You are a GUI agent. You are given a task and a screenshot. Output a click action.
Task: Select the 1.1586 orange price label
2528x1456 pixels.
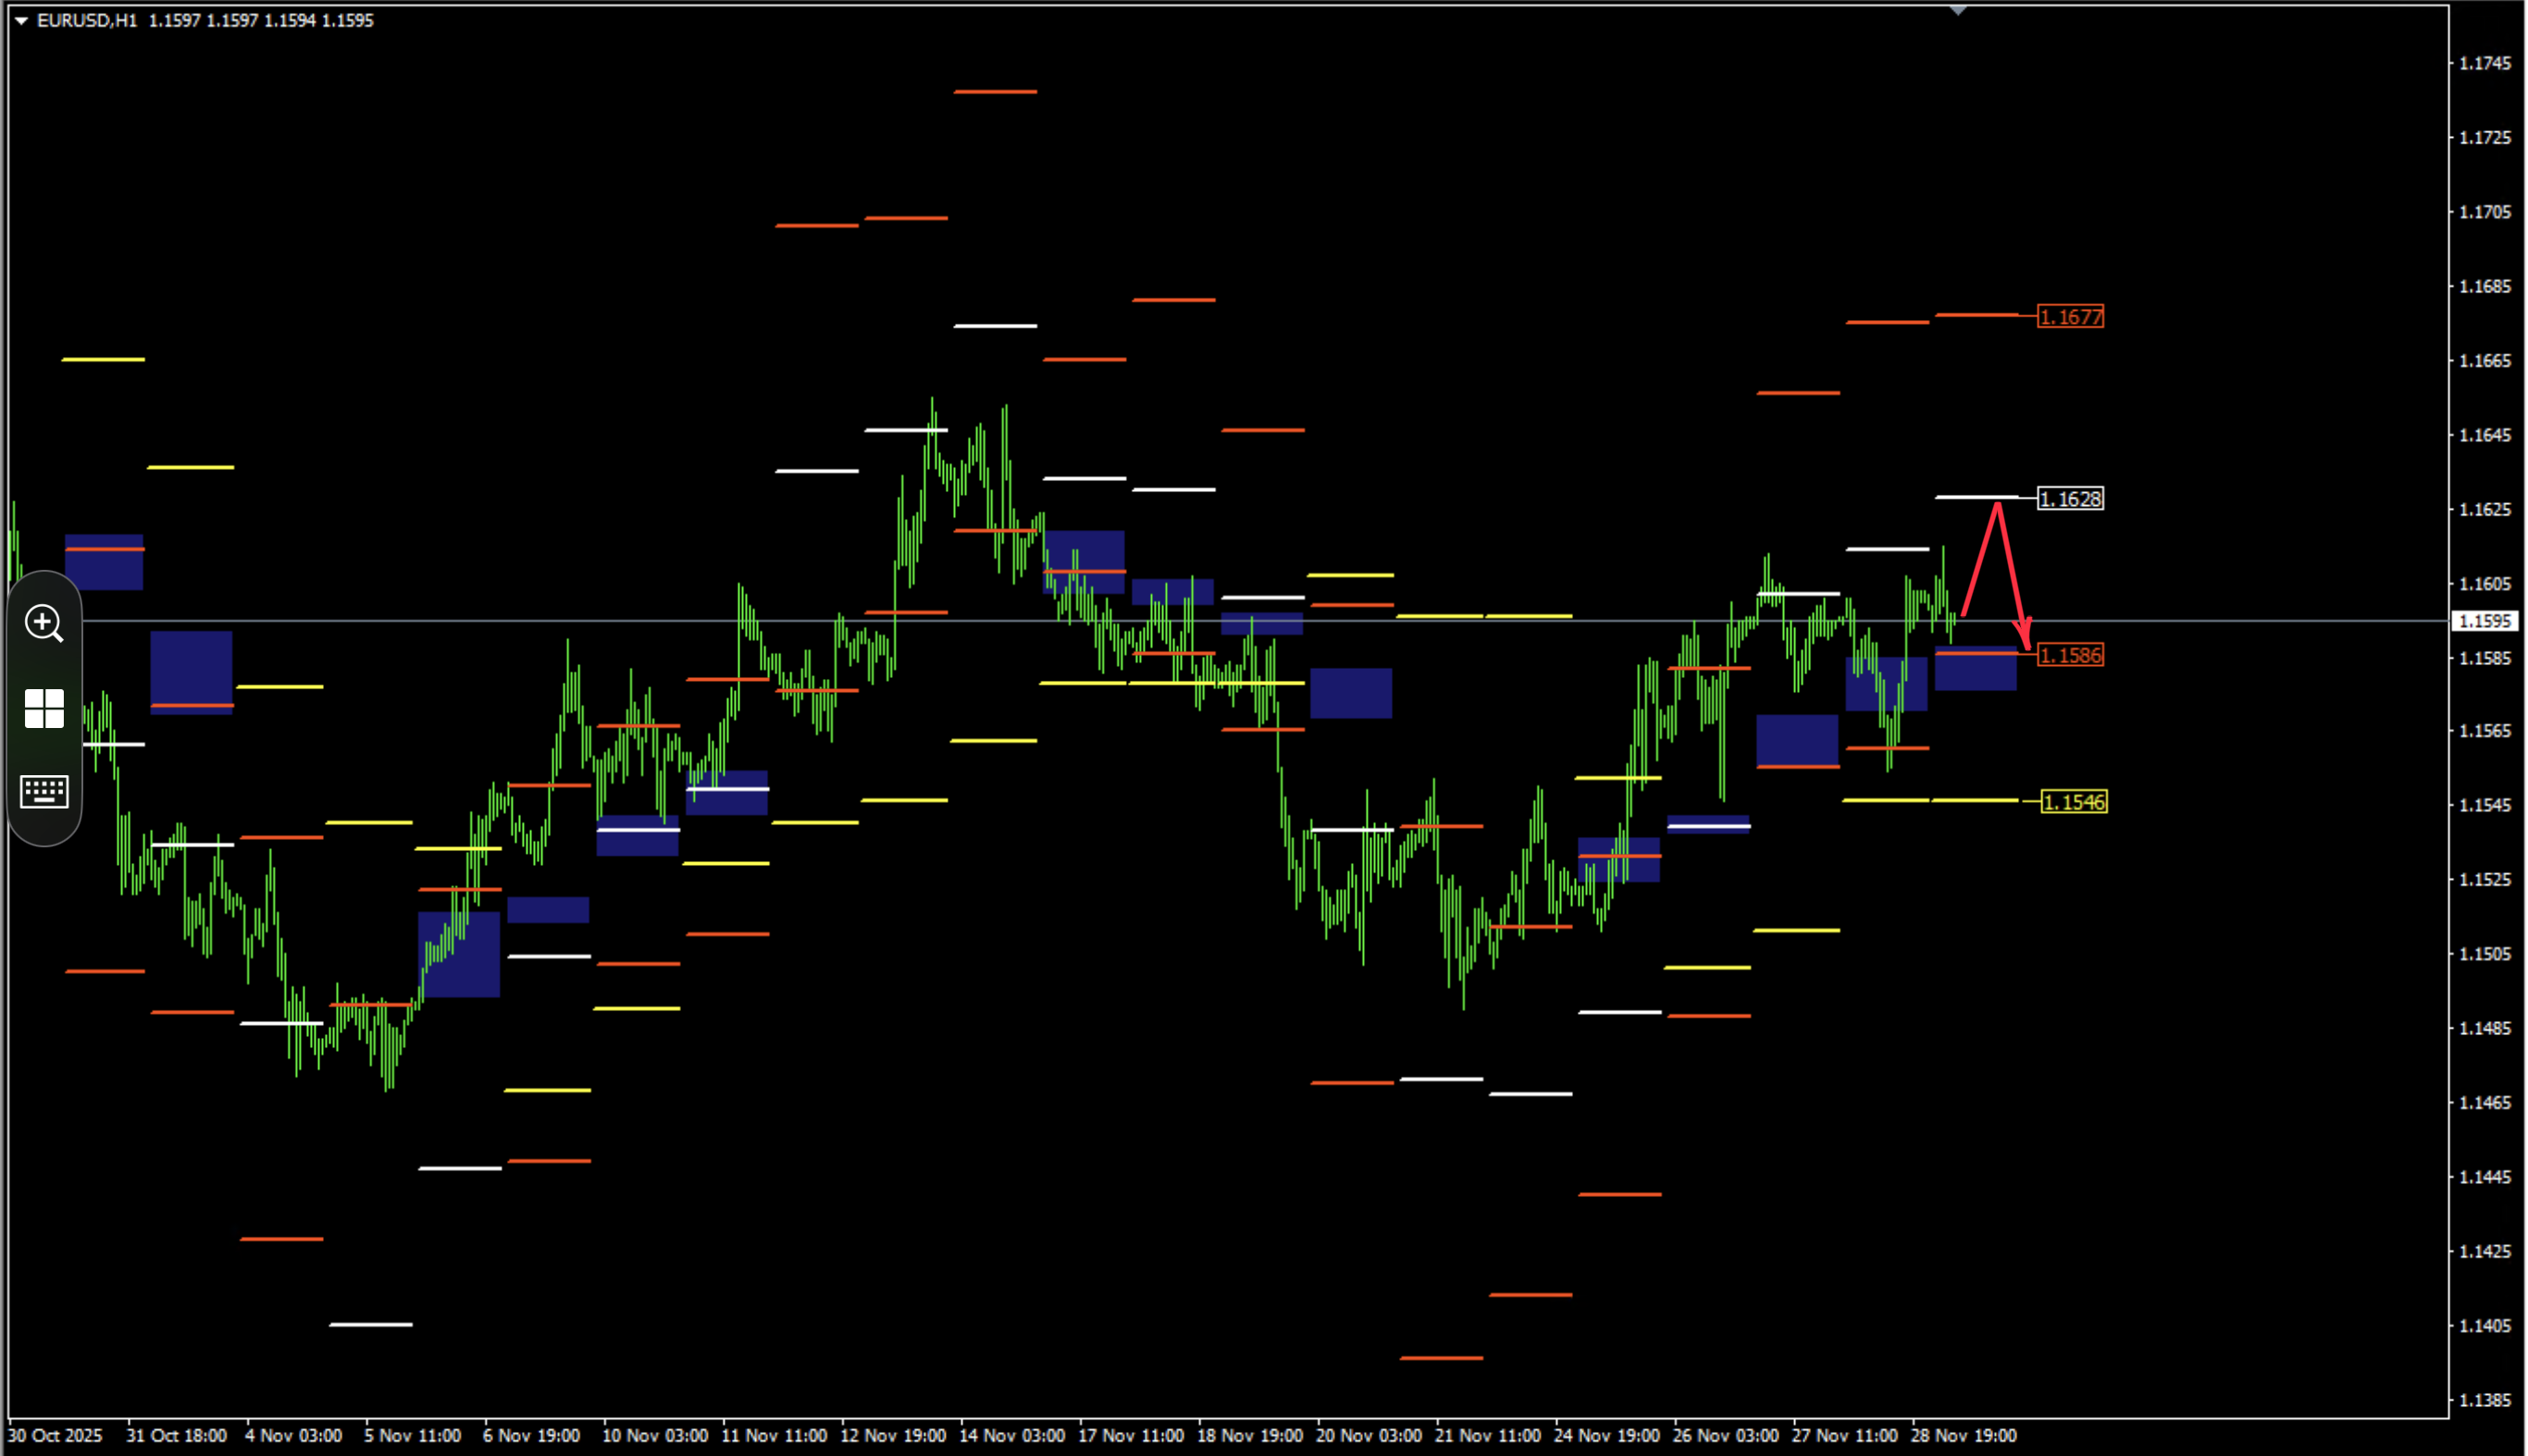[x=2070, y=655]
